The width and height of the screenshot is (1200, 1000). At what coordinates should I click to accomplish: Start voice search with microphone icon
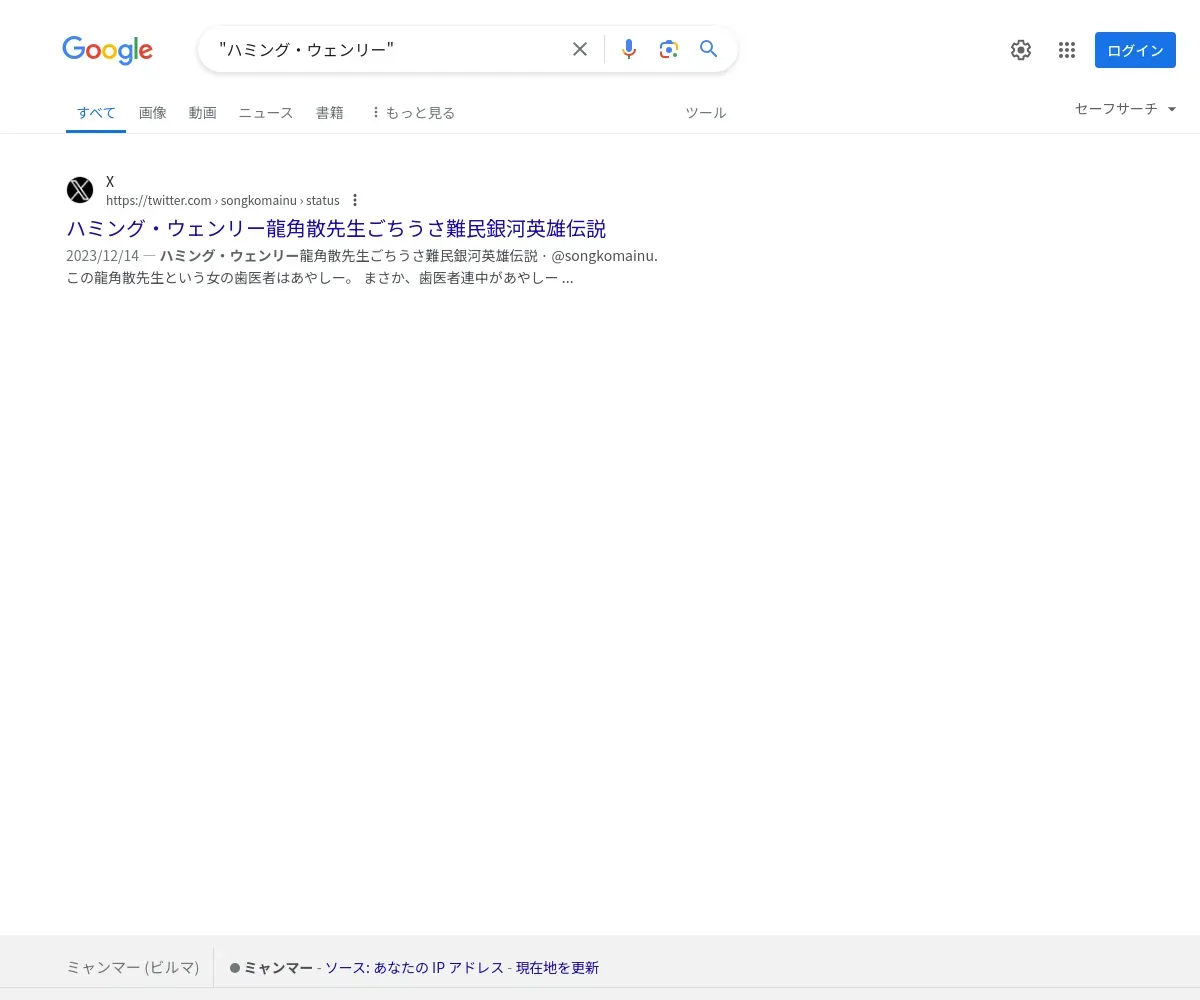coord(628,49)
